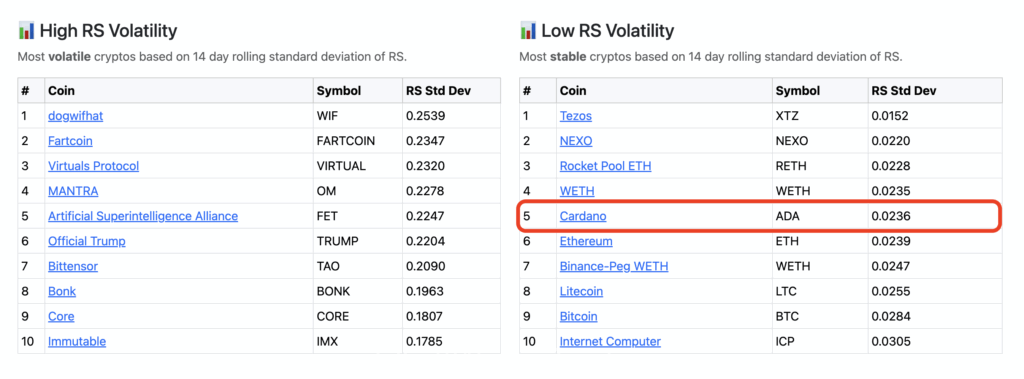Open the NEXO coin link
The width and height of the screenshot is (1024, 379).
(576, 140)
